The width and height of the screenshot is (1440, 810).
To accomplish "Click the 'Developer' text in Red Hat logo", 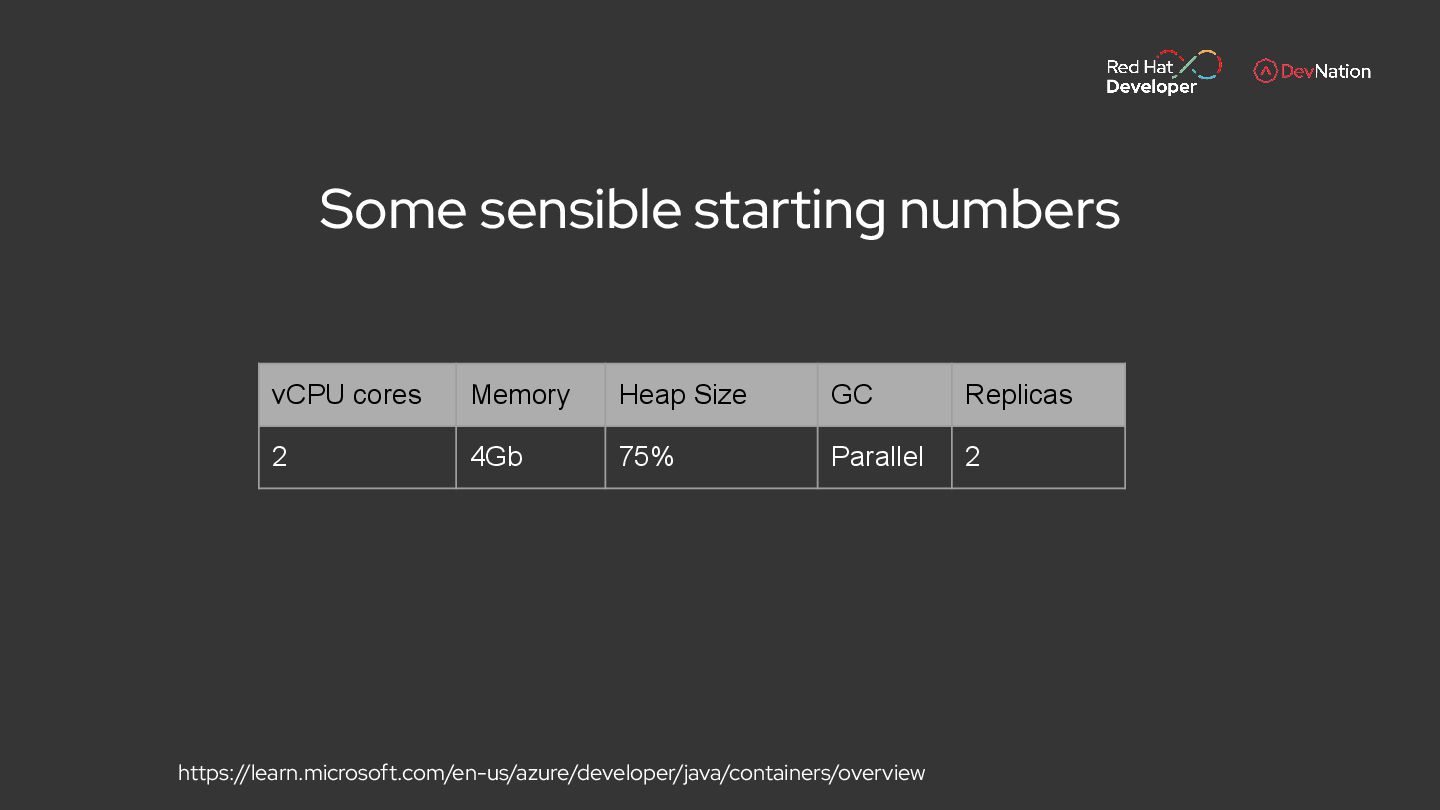I will [x=1151, y=87].
